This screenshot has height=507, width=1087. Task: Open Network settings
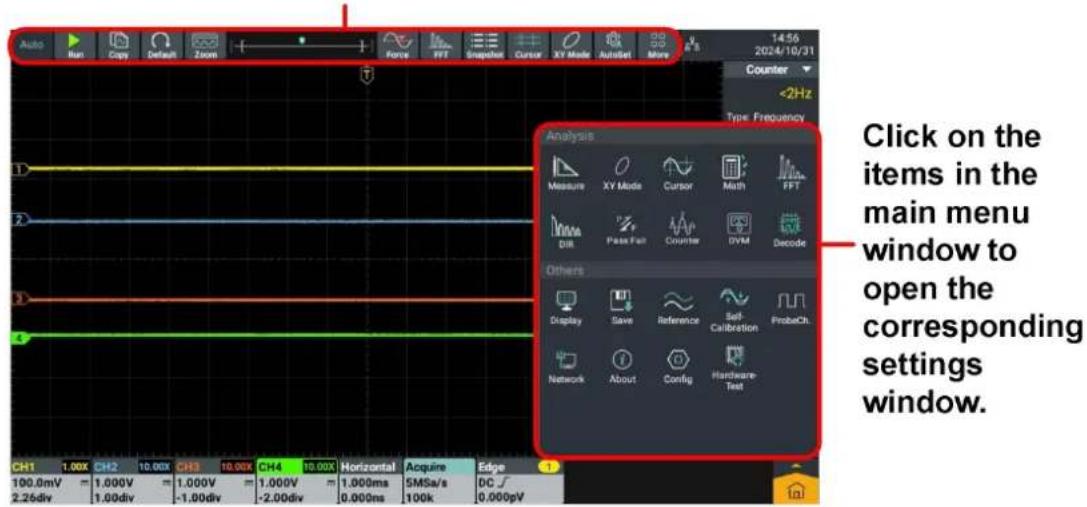tap(566, 368)
